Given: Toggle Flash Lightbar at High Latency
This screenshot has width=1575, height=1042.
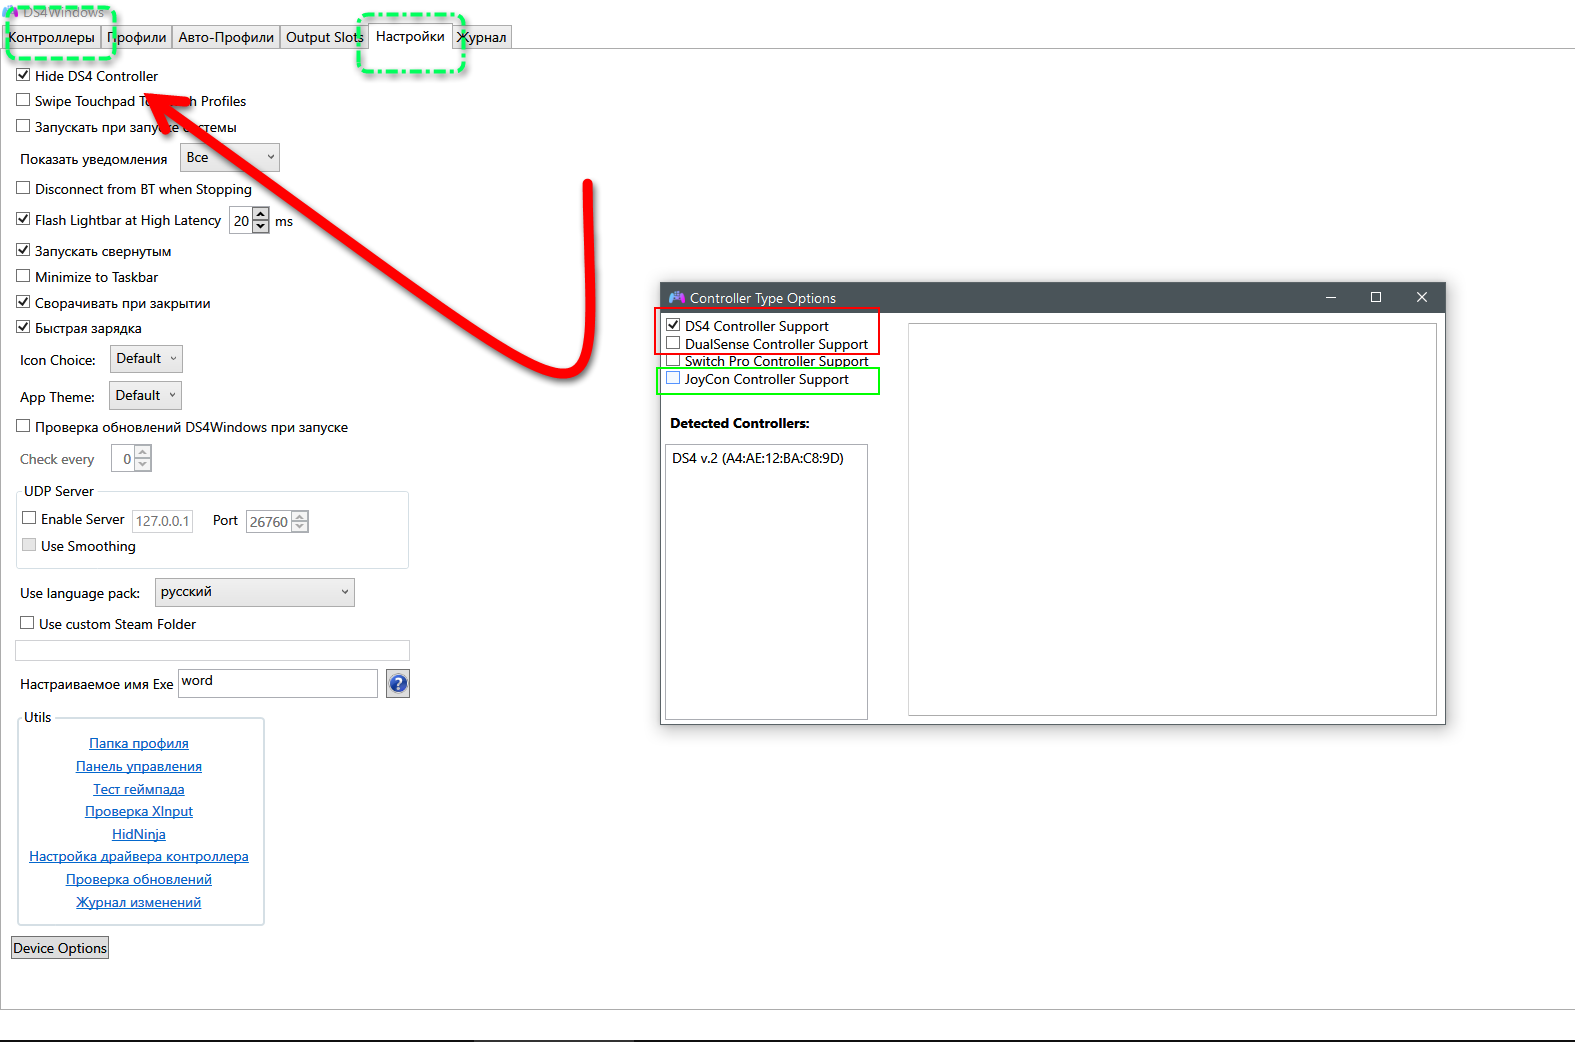Looking at the screenshot, I should pos(23,219).
